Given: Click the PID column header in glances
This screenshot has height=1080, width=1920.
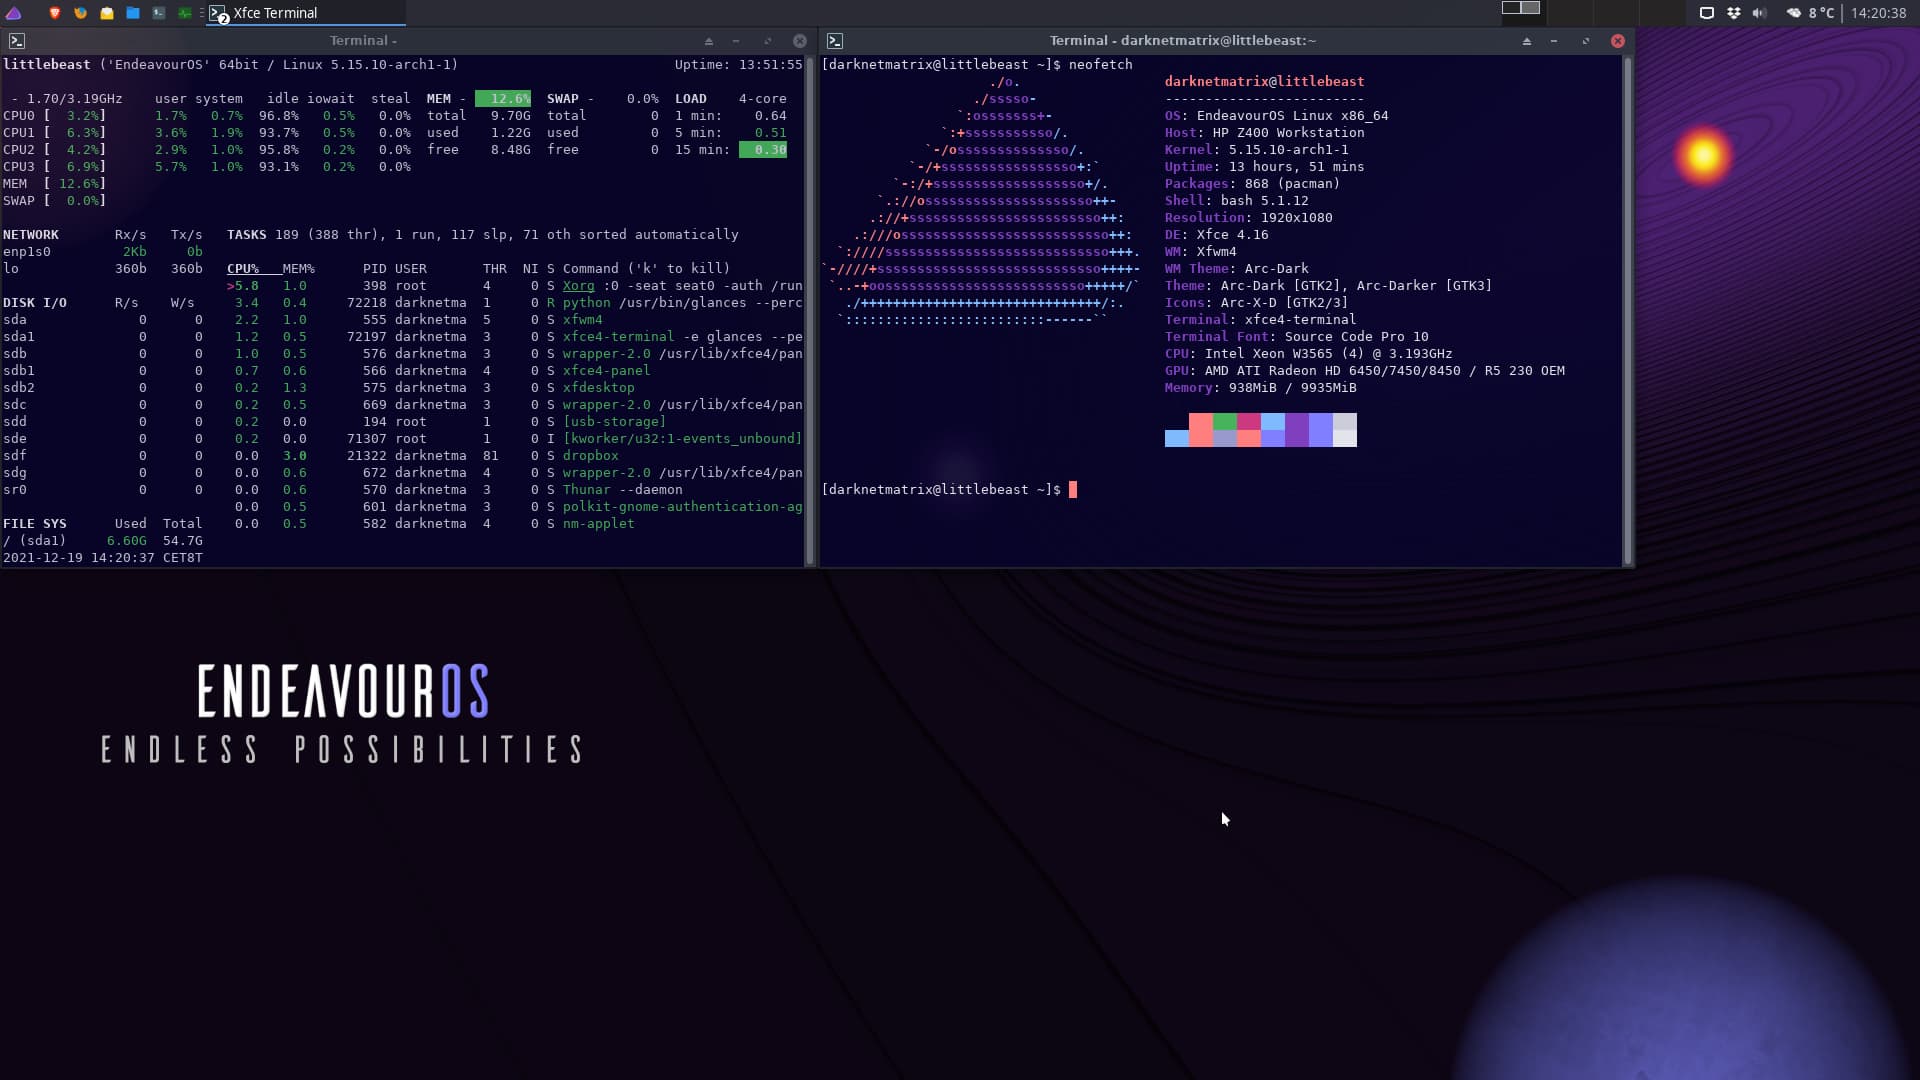Looking at the screenshot, I should pos(375,268).
